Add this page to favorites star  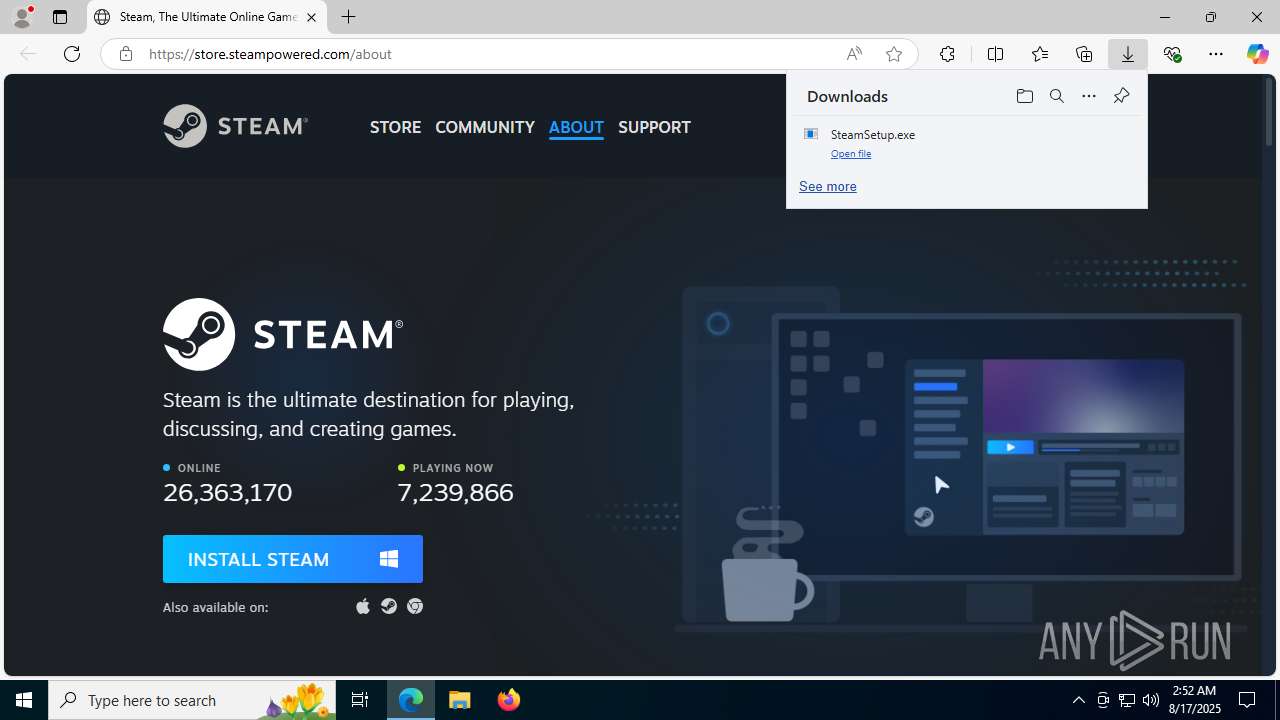pos(894,54)
